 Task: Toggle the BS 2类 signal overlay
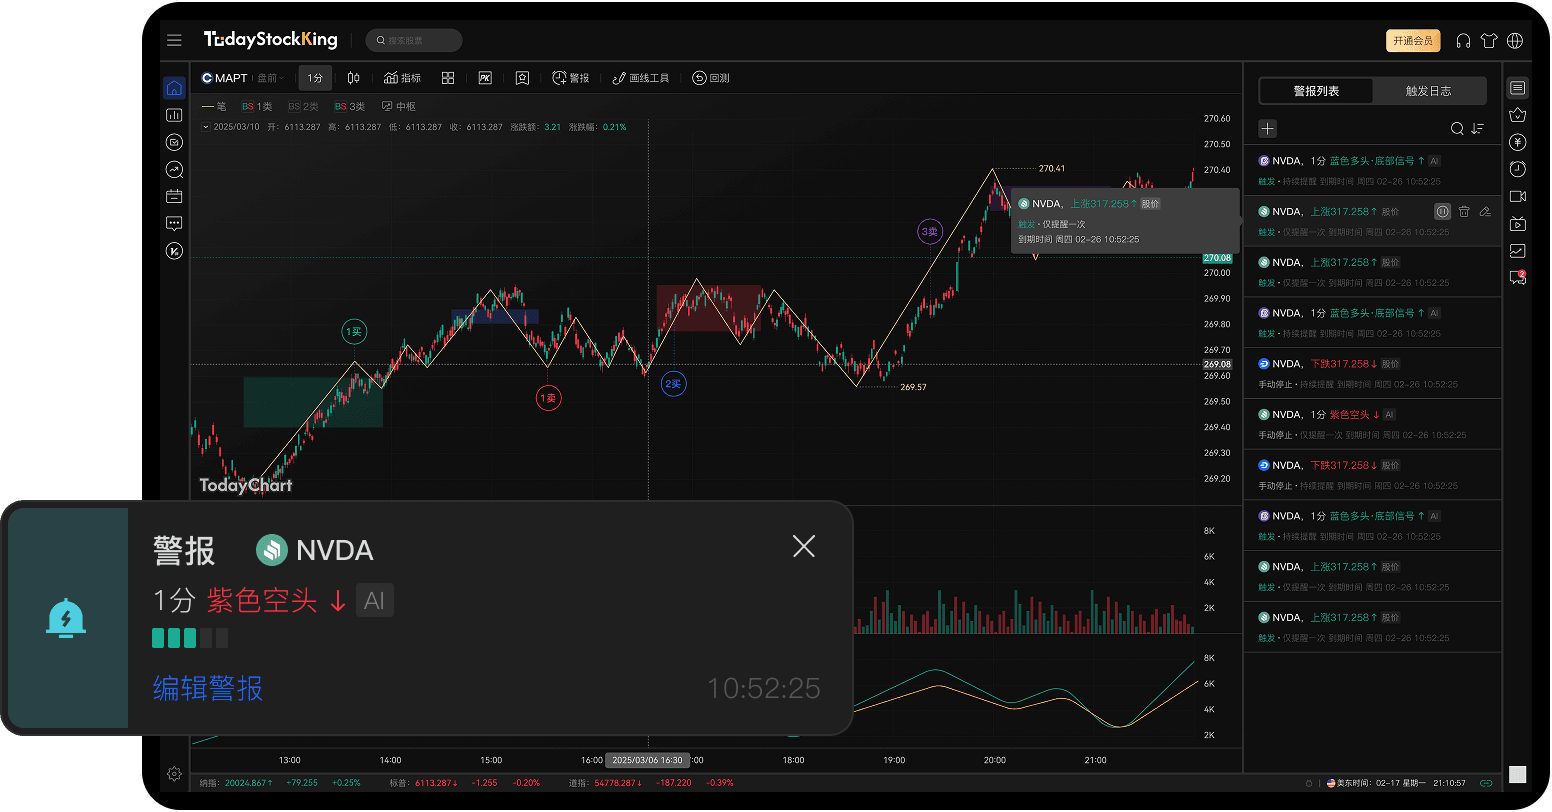(x=303, y=106)
